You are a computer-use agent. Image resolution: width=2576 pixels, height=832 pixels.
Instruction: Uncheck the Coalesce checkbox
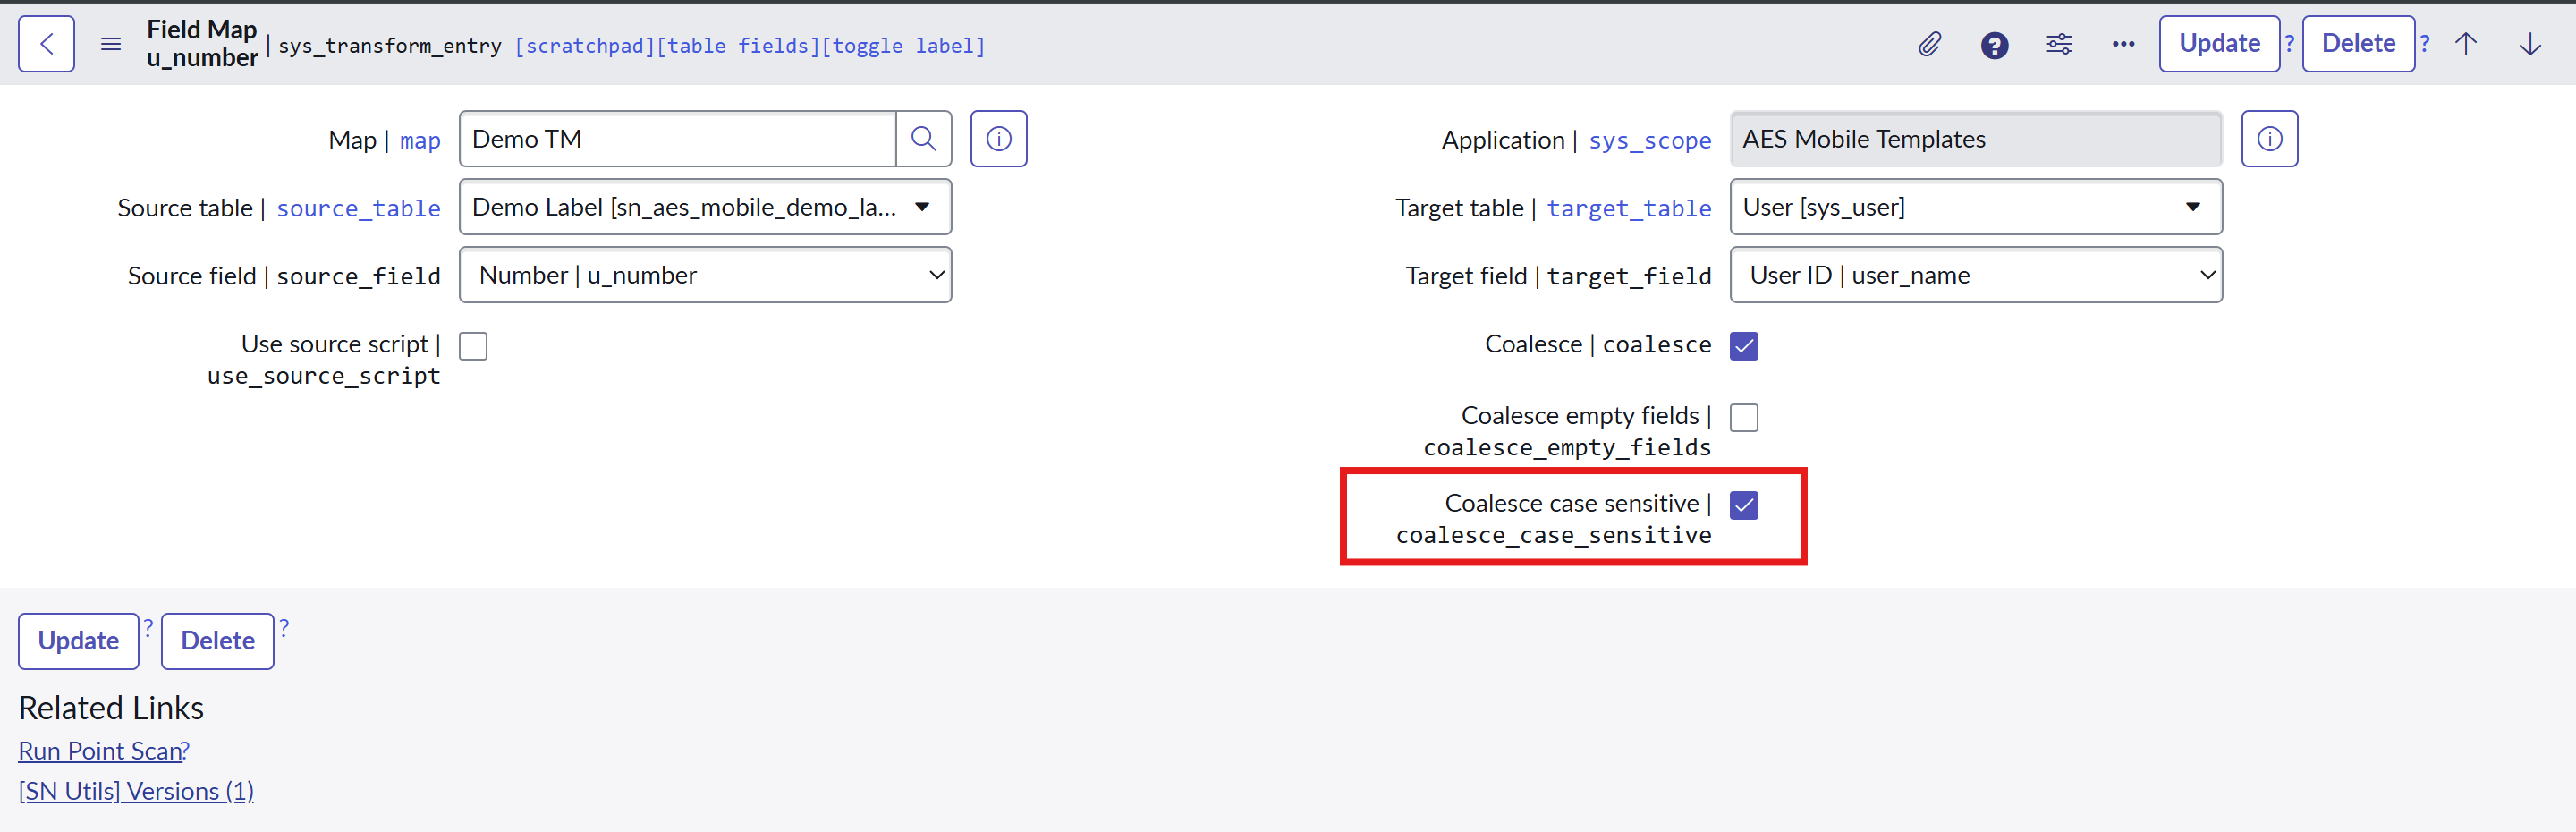[1744, 346]
